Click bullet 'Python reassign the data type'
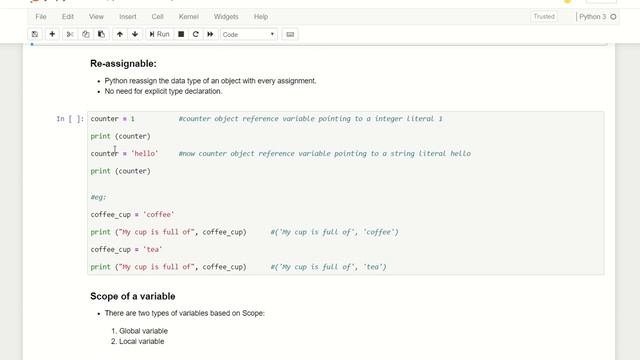Viewport: 640px width, 360px height. [210, 81]
